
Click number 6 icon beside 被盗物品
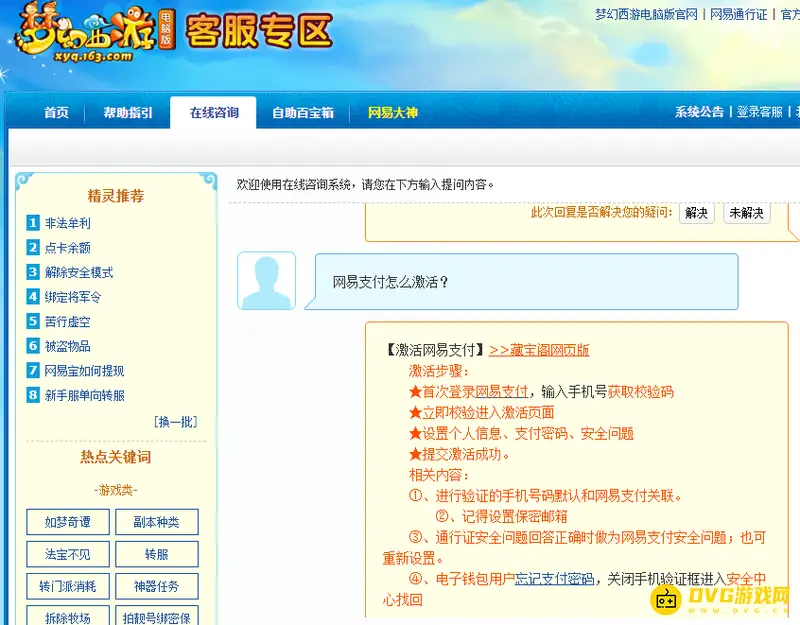pos(33,345)
